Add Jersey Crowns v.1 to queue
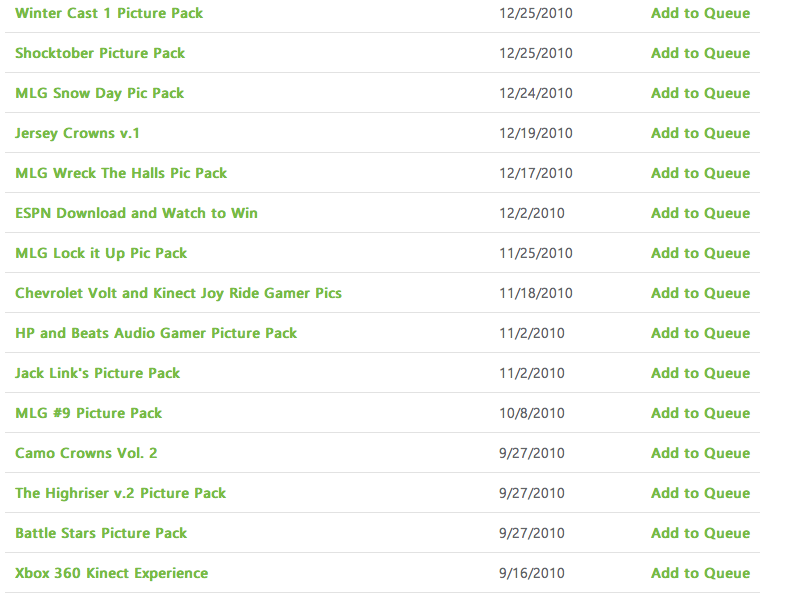 (700, 133)
